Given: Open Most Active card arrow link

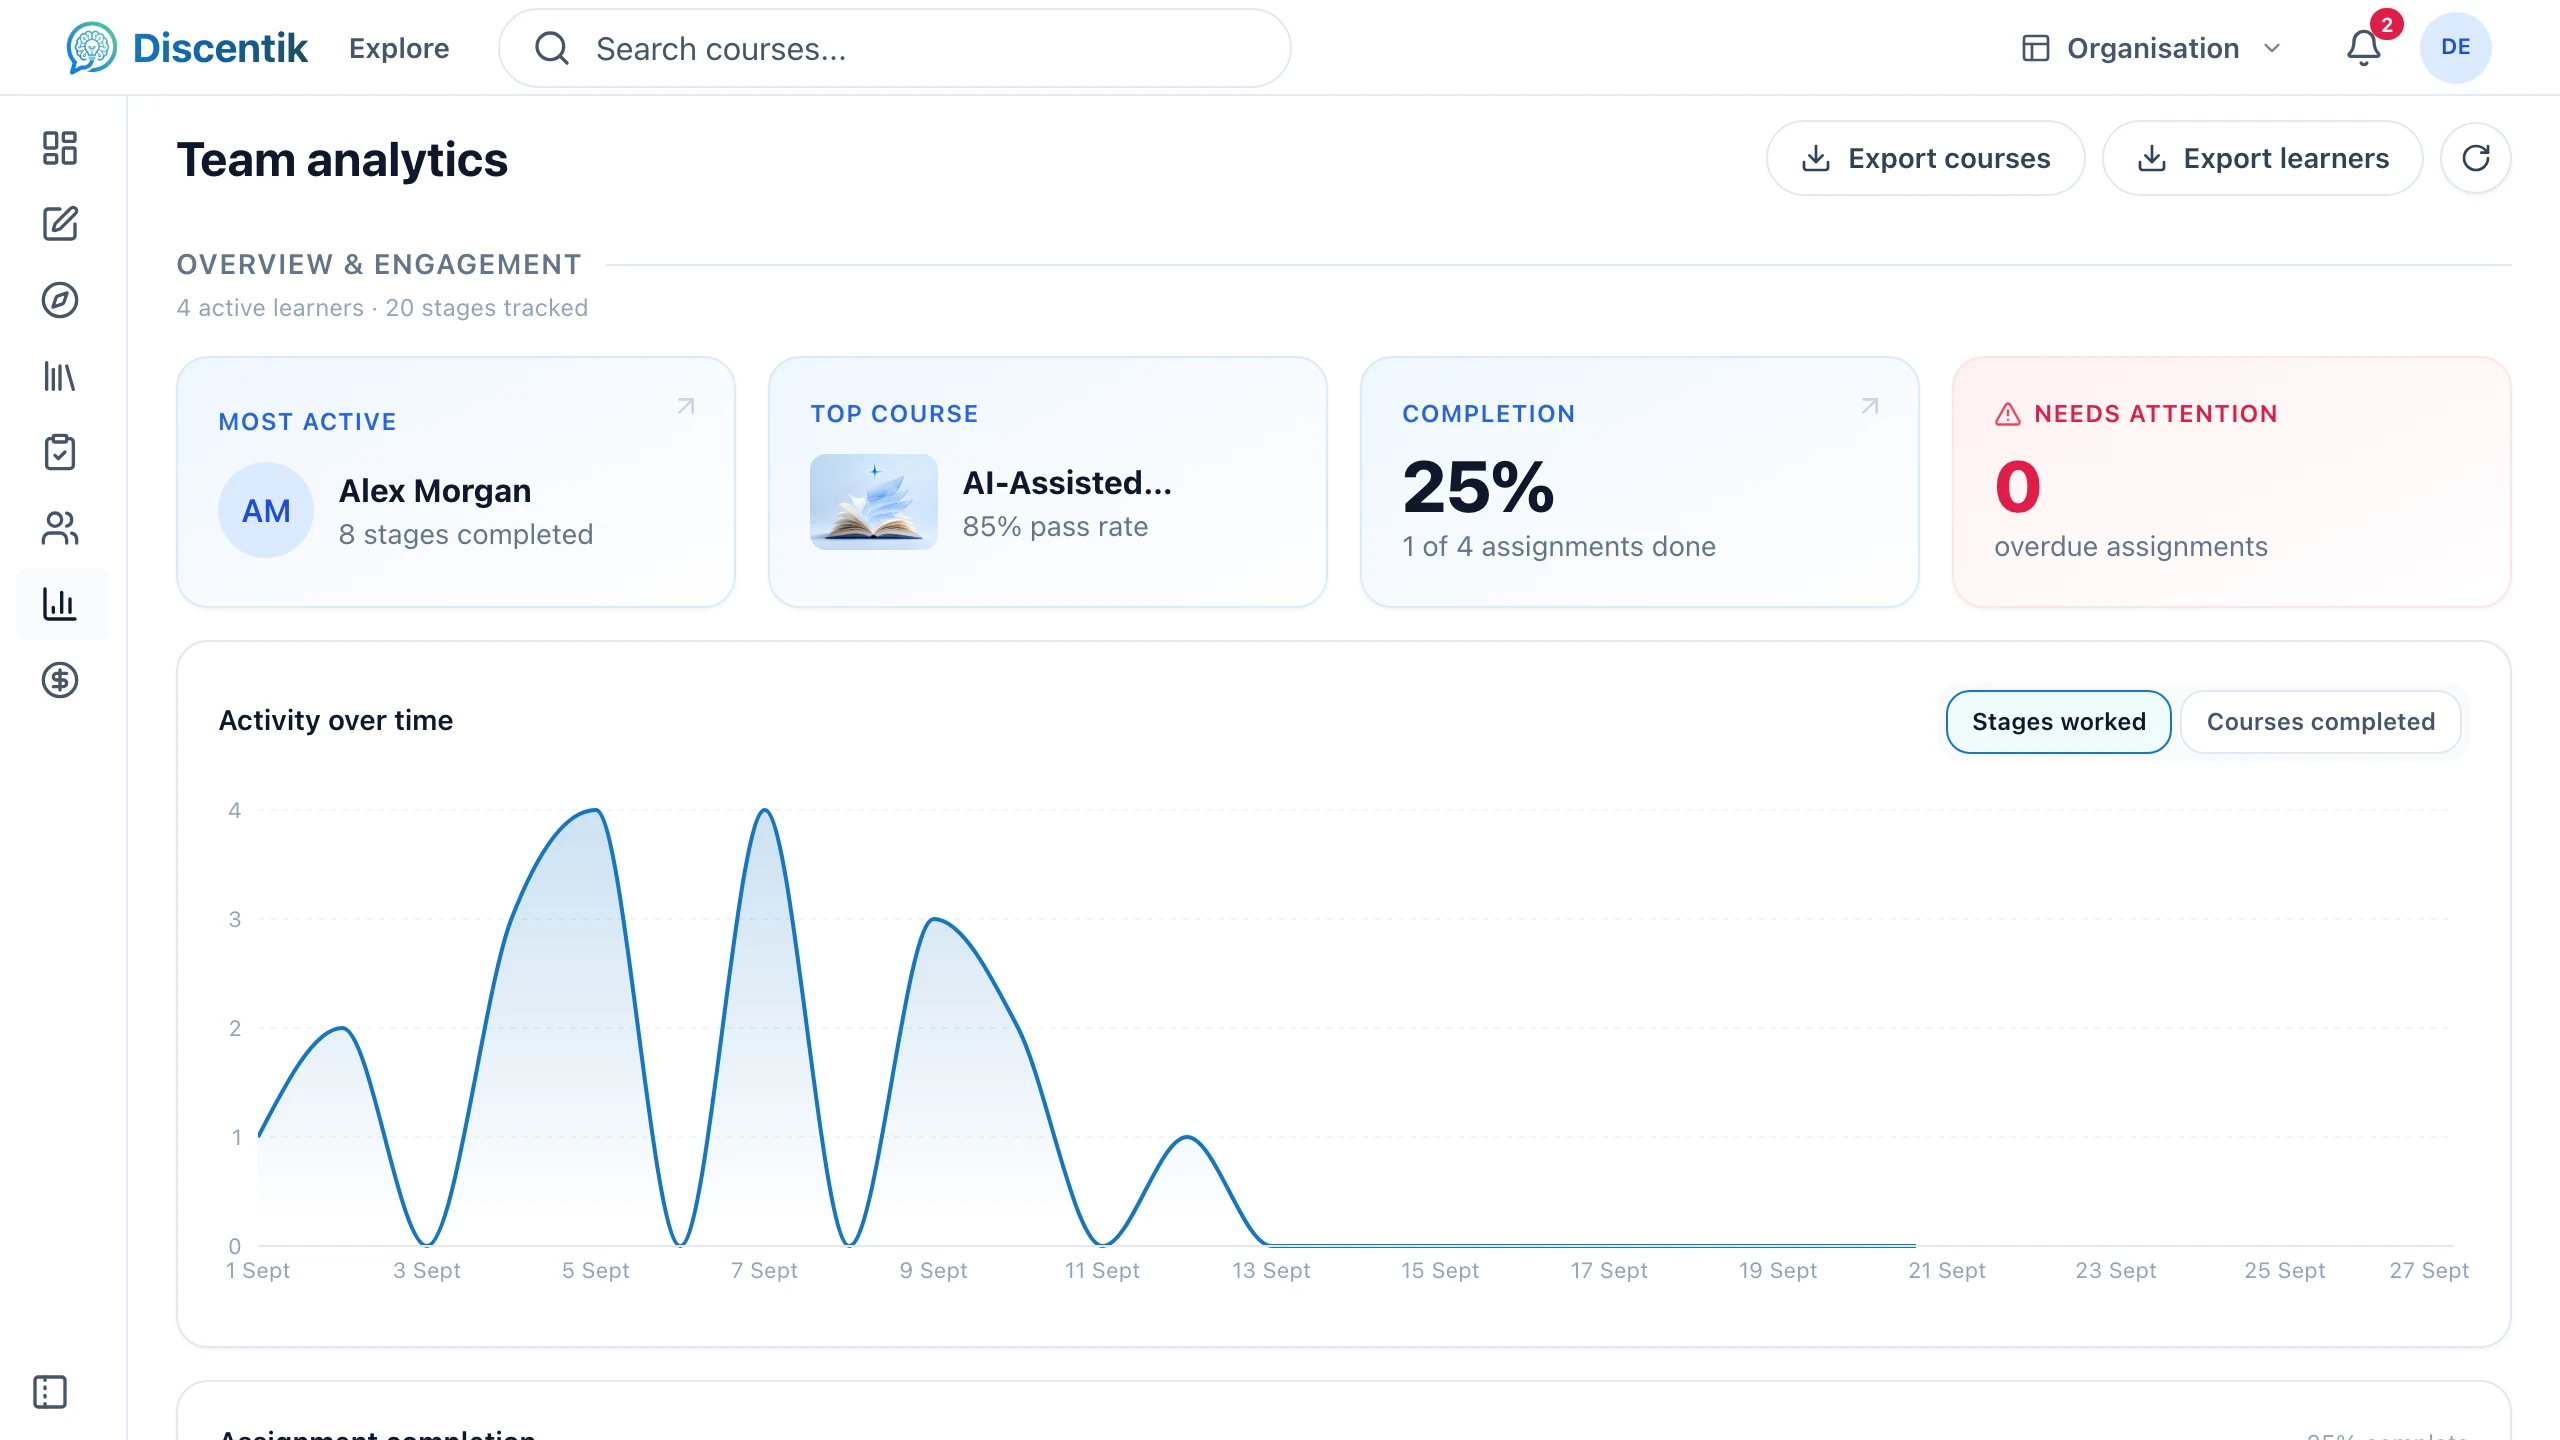Looking at the screenshot, I should (686, 406).
